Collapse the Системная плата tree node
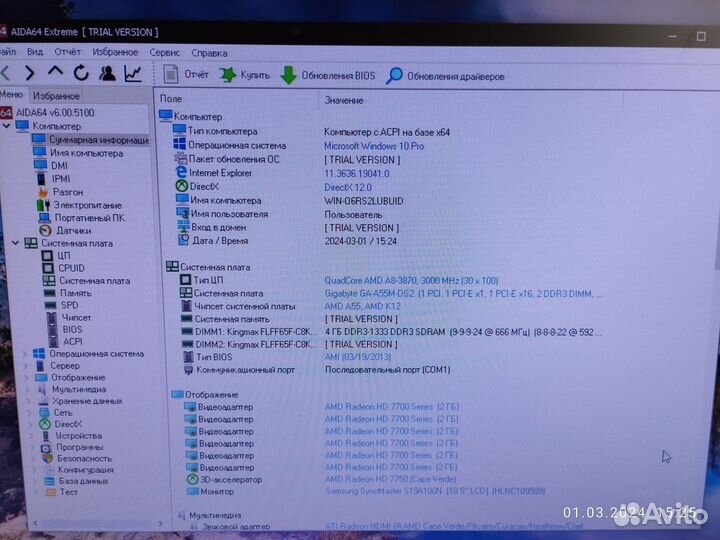Screen dimensions: 720x540 pyautogui.click(x=16, y=243)
